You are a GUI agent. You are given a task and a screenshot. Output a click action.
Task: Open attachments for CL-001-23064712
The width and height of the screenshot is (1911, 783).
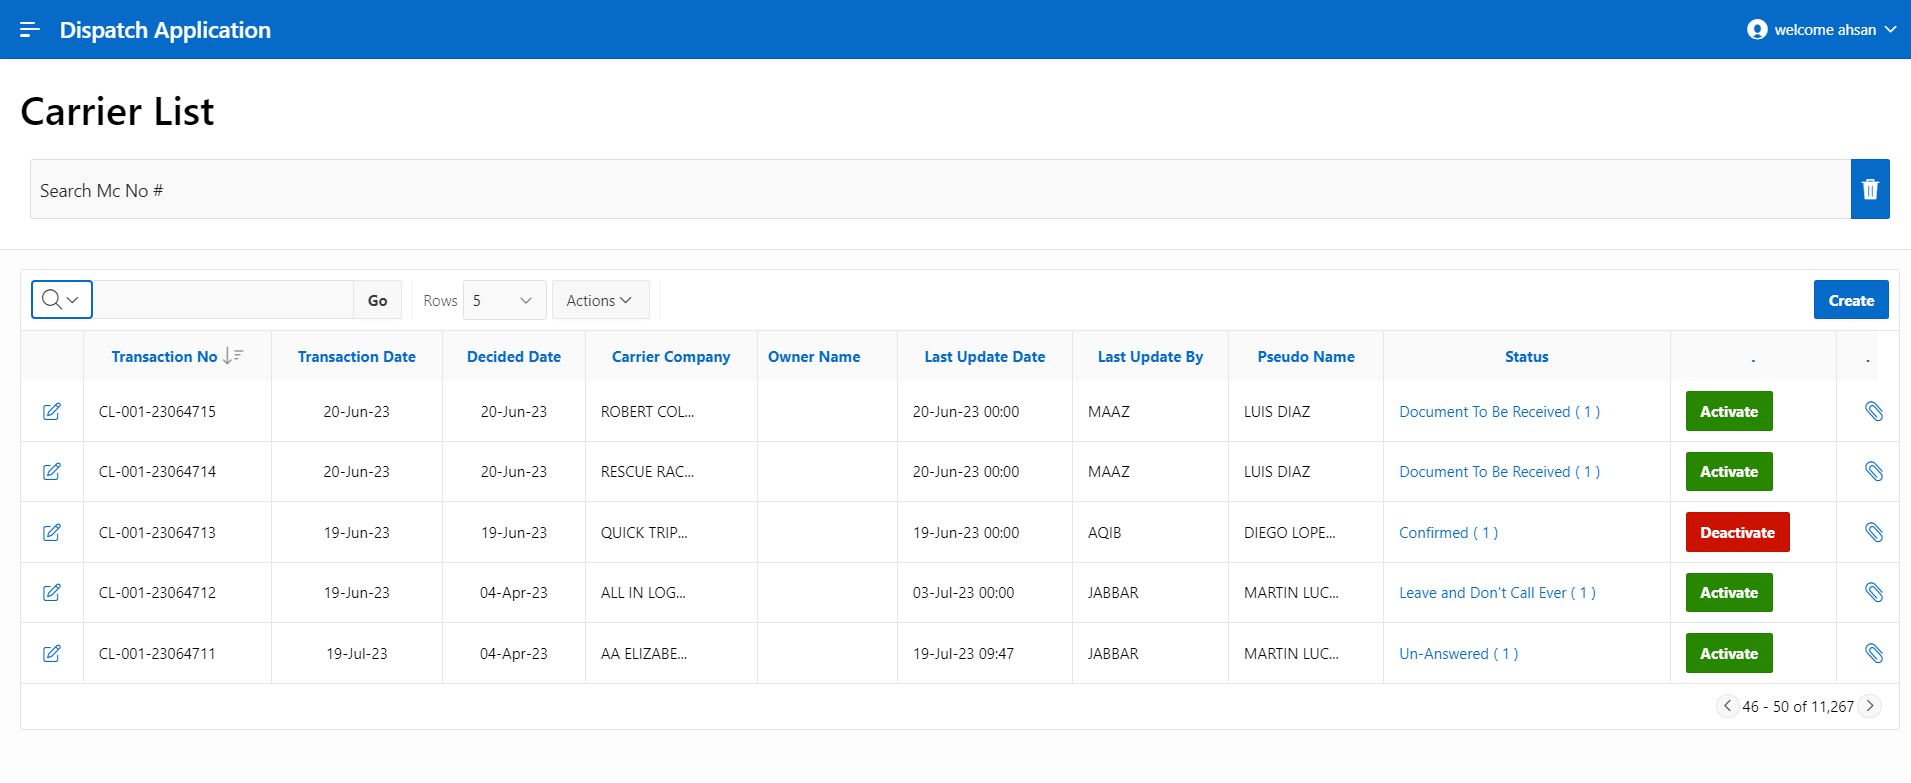pos(1874,592)
